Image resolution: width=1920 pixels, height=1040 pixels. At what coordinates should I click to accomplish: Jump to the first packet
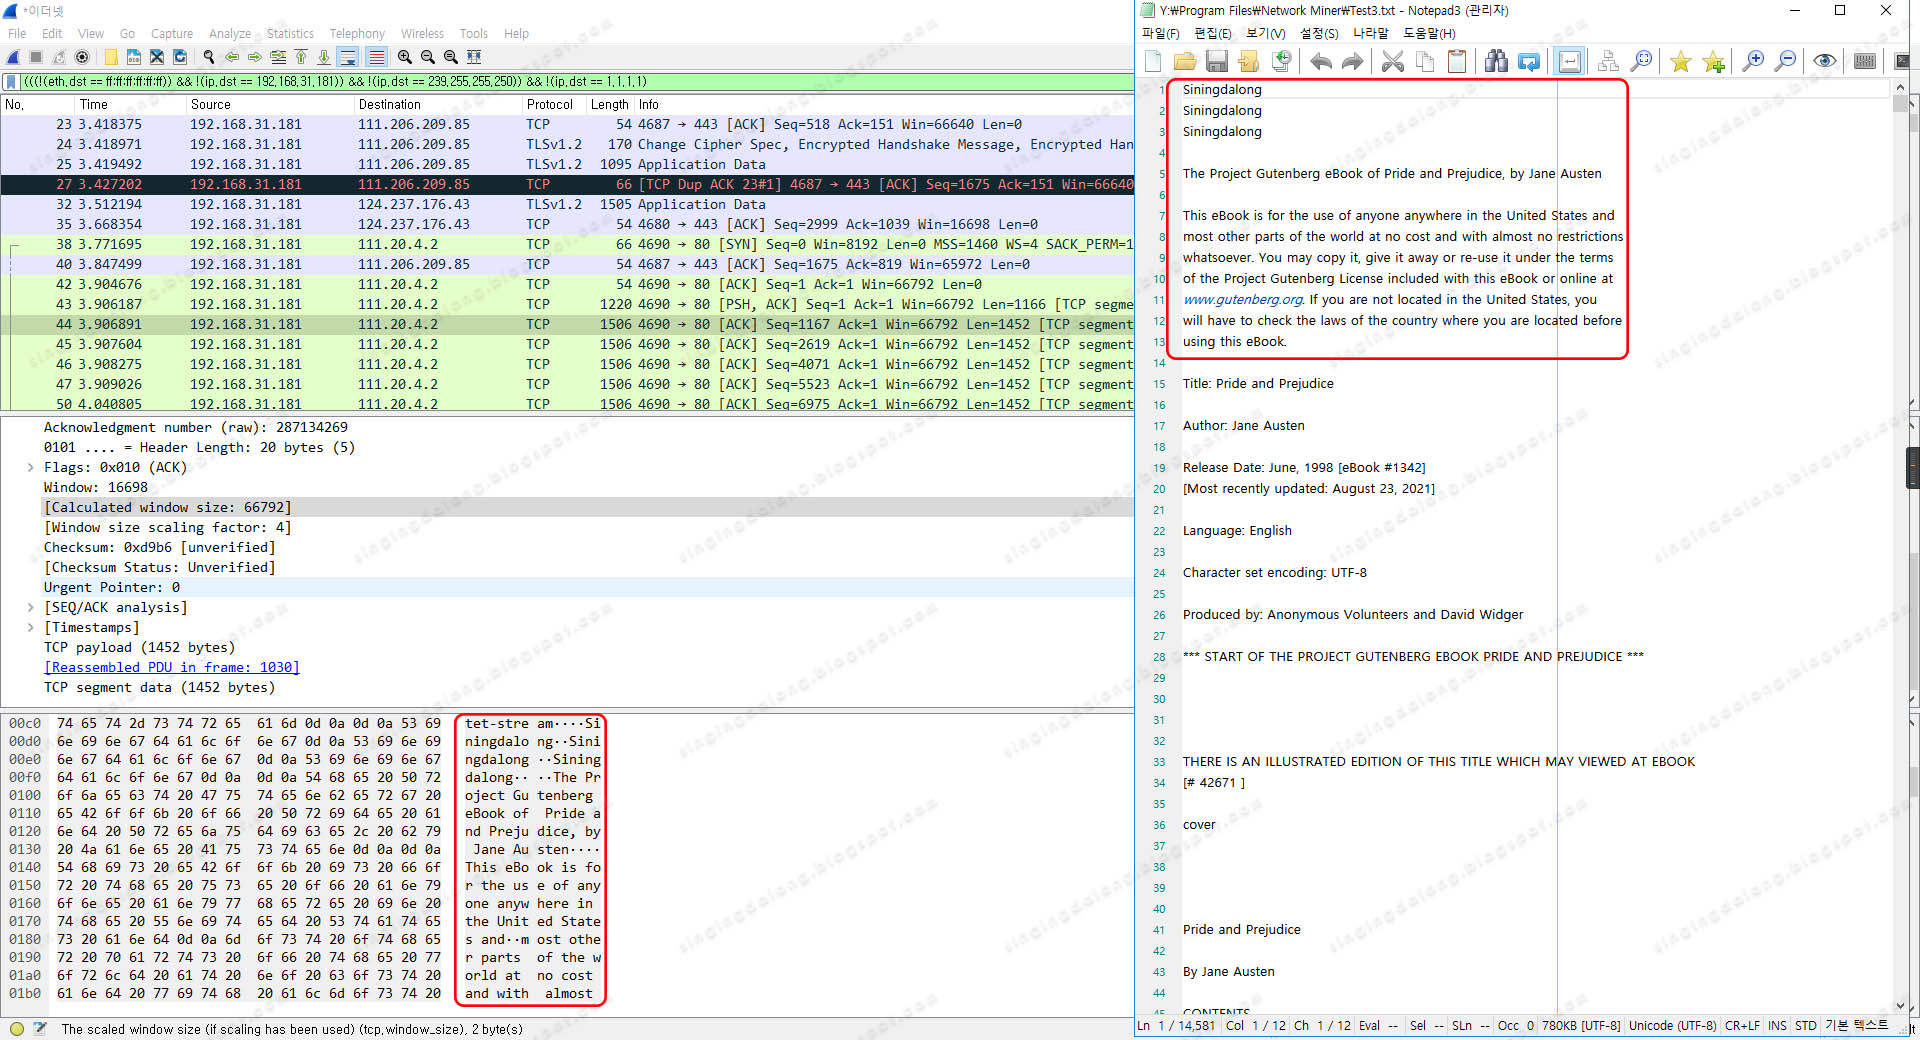[x=301, y=57]
